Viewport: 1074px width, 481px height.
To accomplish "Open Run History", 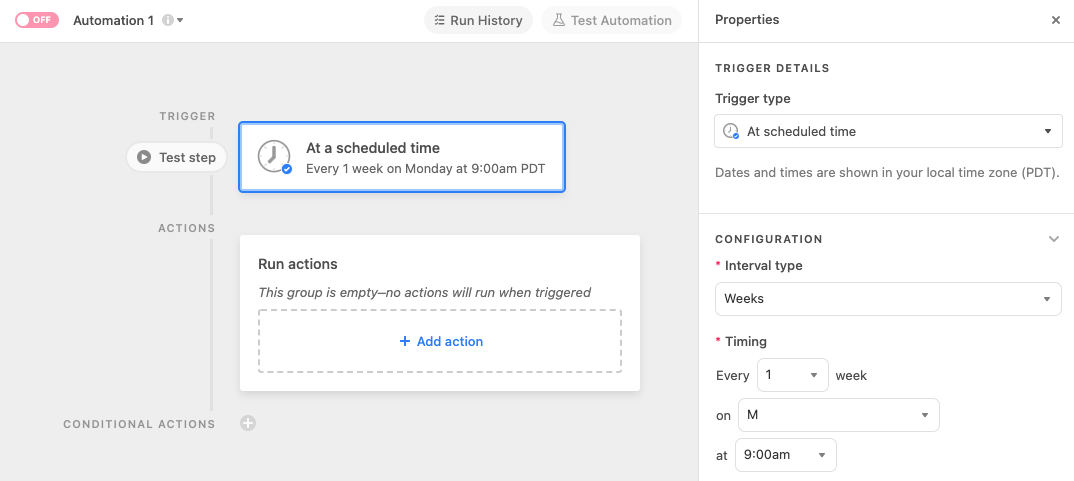I will click(478, 21).
